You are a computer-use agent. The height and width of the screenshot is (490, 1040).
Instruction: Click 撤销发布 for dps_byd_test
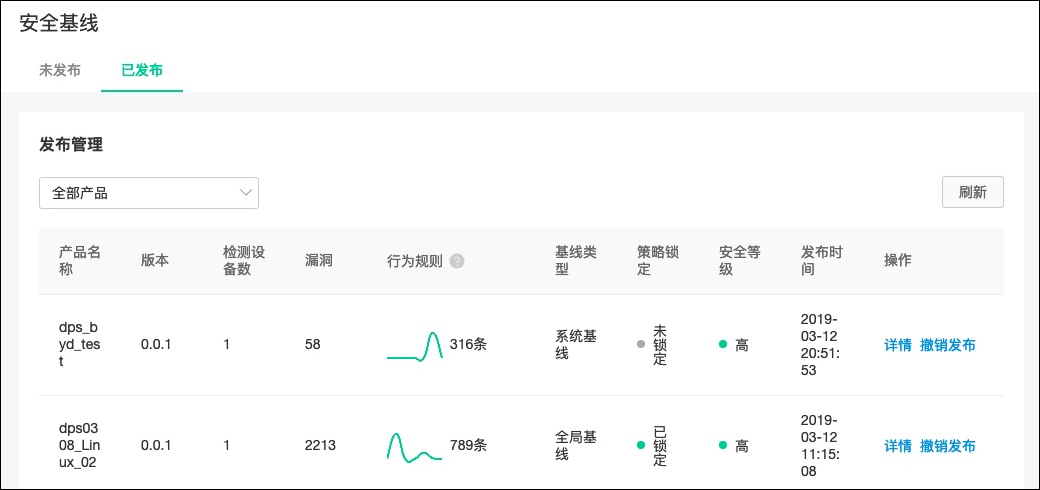point(948,345)
